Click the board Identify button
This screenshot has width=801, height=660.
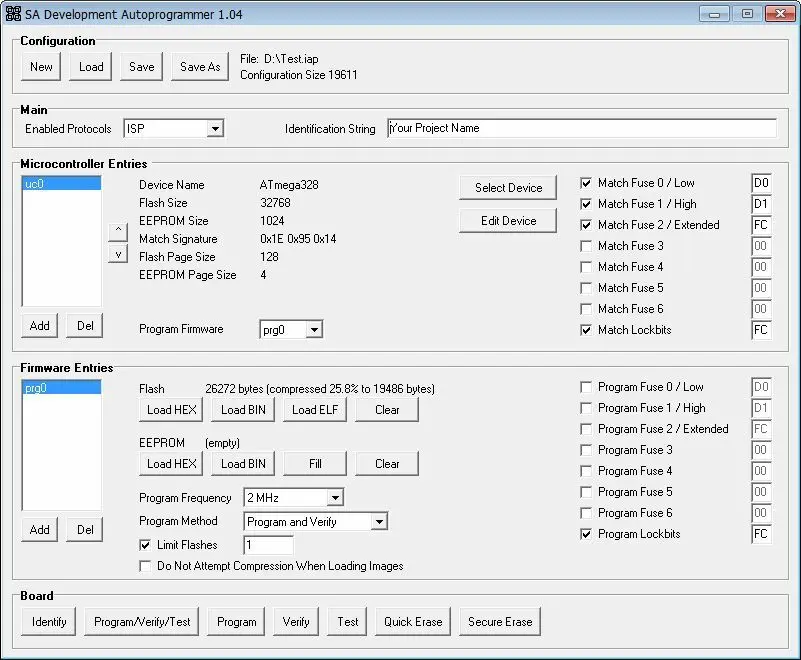(49, 622)
